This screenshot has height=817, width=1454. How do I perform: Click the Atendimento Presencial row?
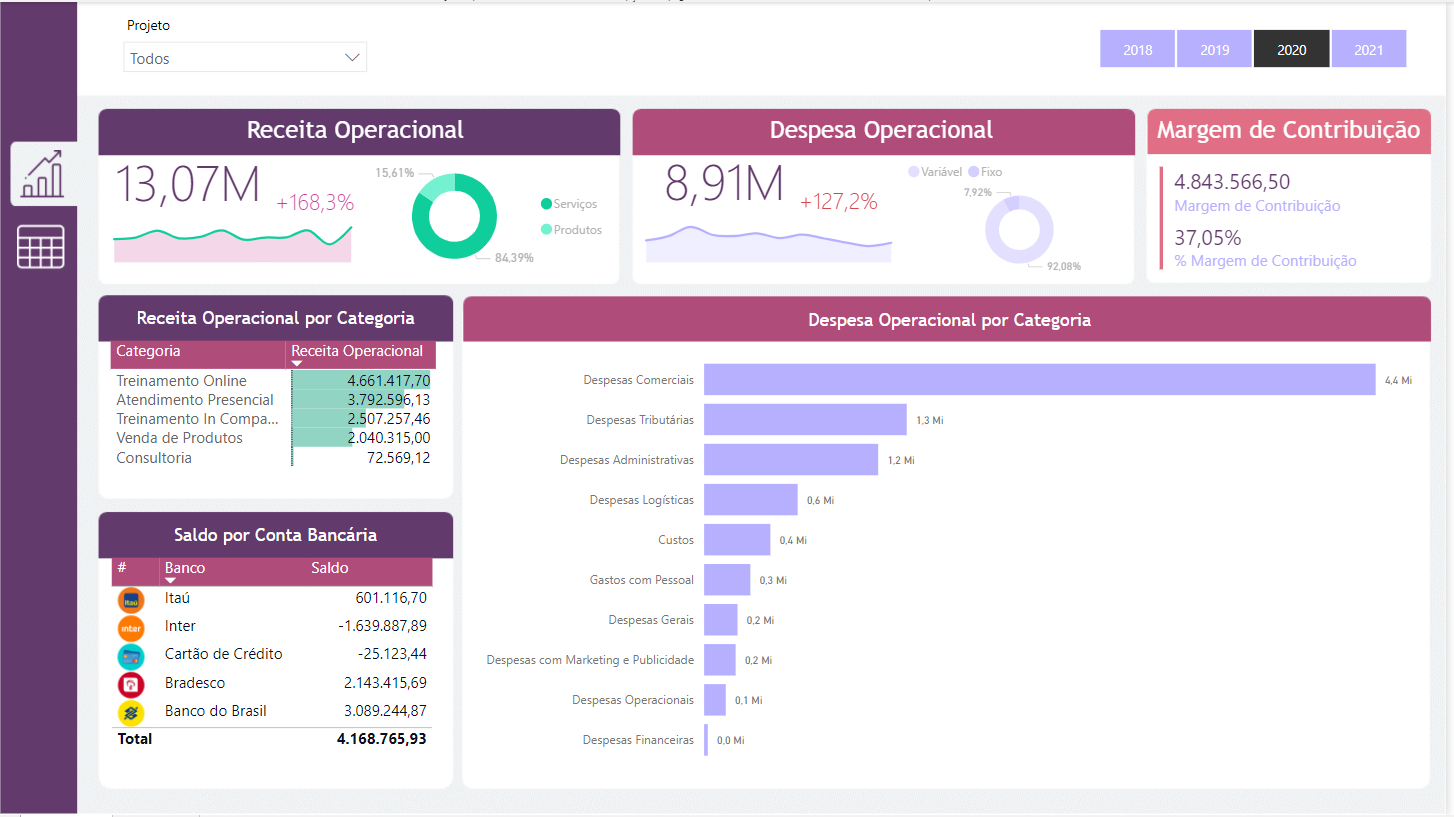(x=273, y=400)
